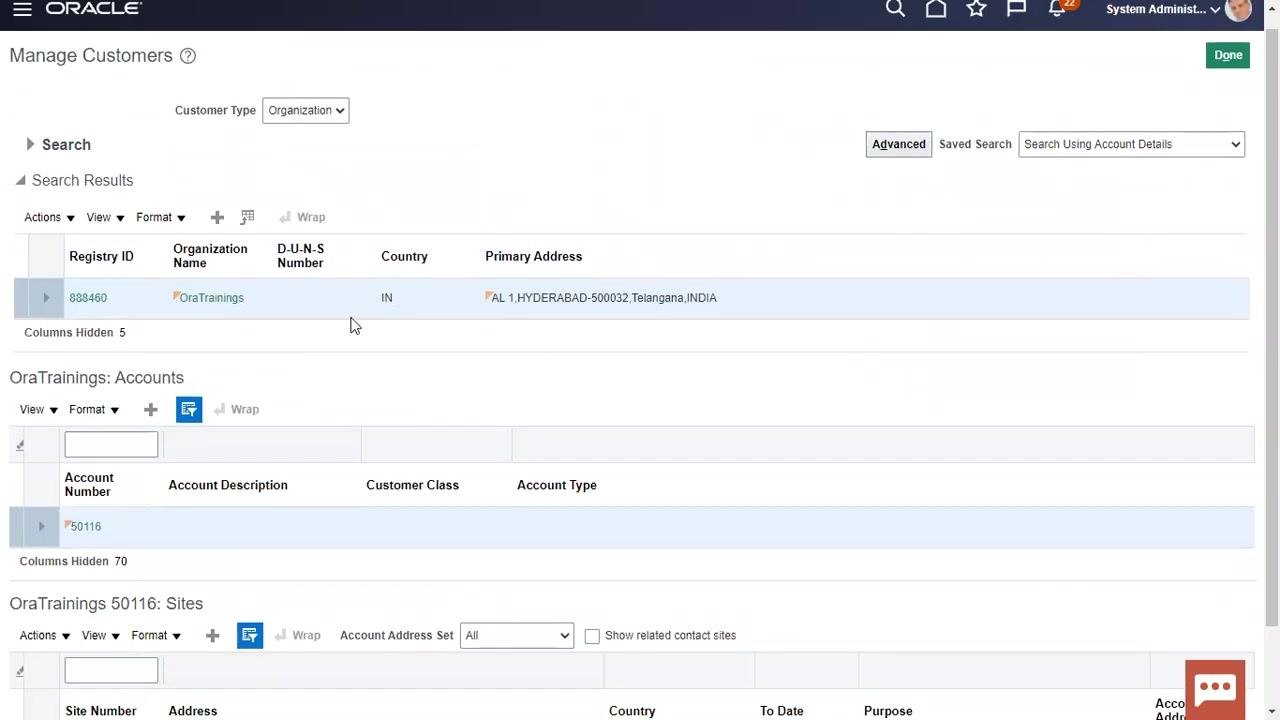Toggle Query By Example in Accounts toolbar
This screenshot has height=720, width=1280.
[x=189, y=409]
